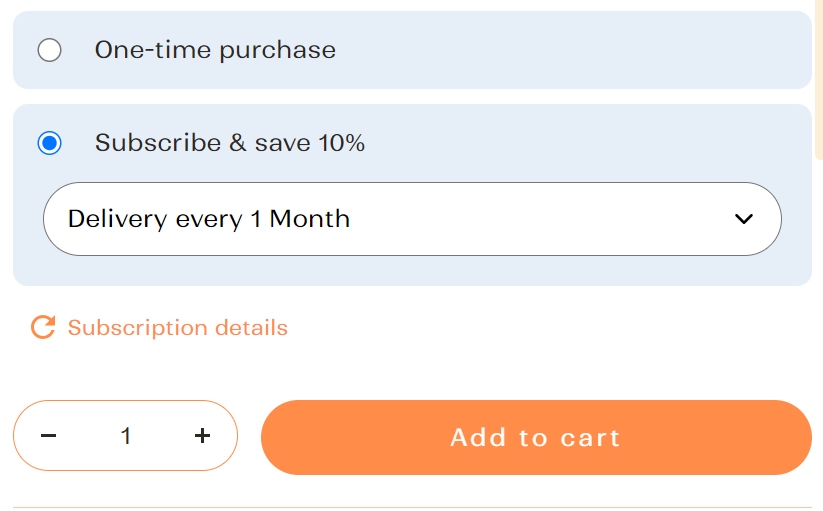This screenshot has height=511, width=823.
Task: Open the Delivery every 1 Month dropdown
Action: click(412, 219)
